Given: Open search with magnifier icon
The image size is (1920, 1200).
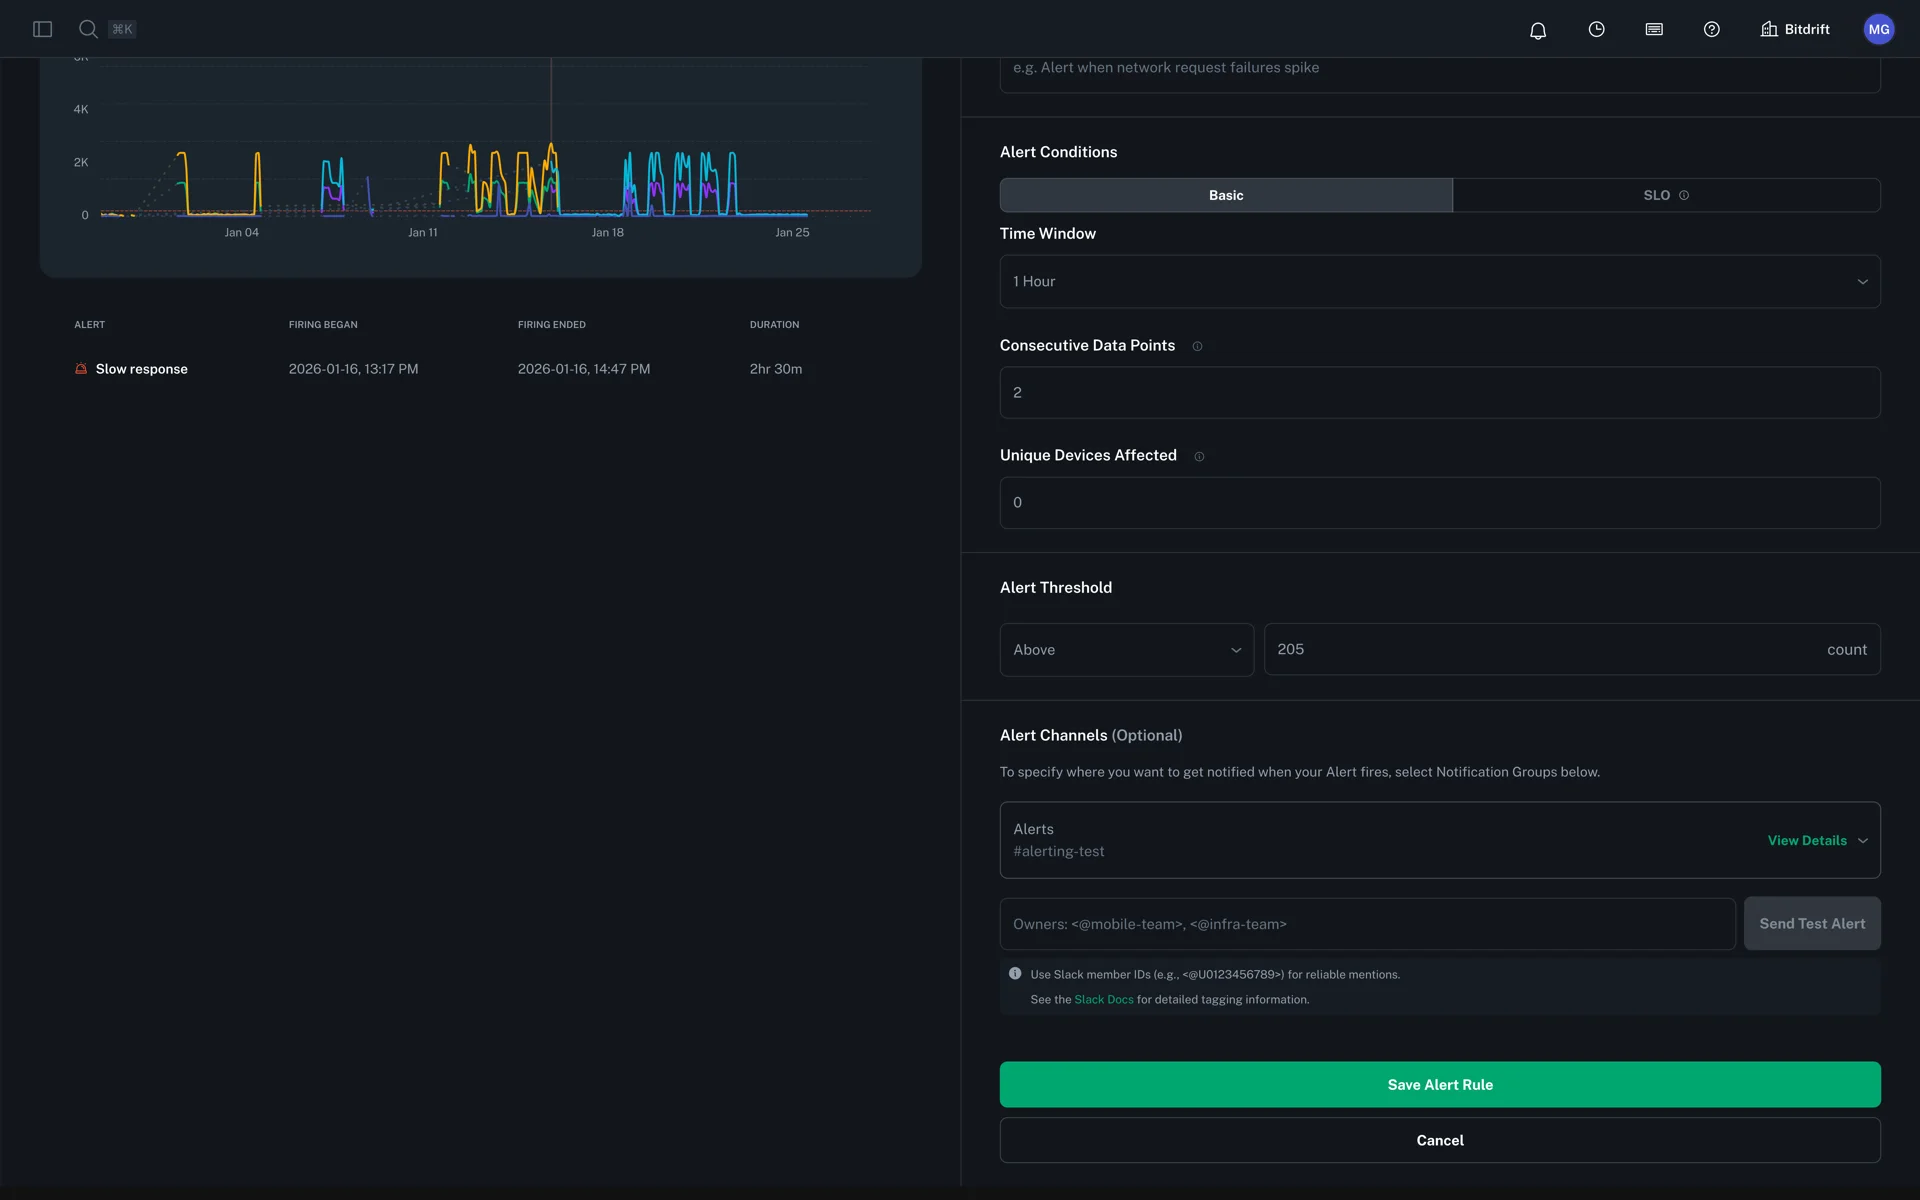Looking at the screenshot, I should (x=88, y=29).
